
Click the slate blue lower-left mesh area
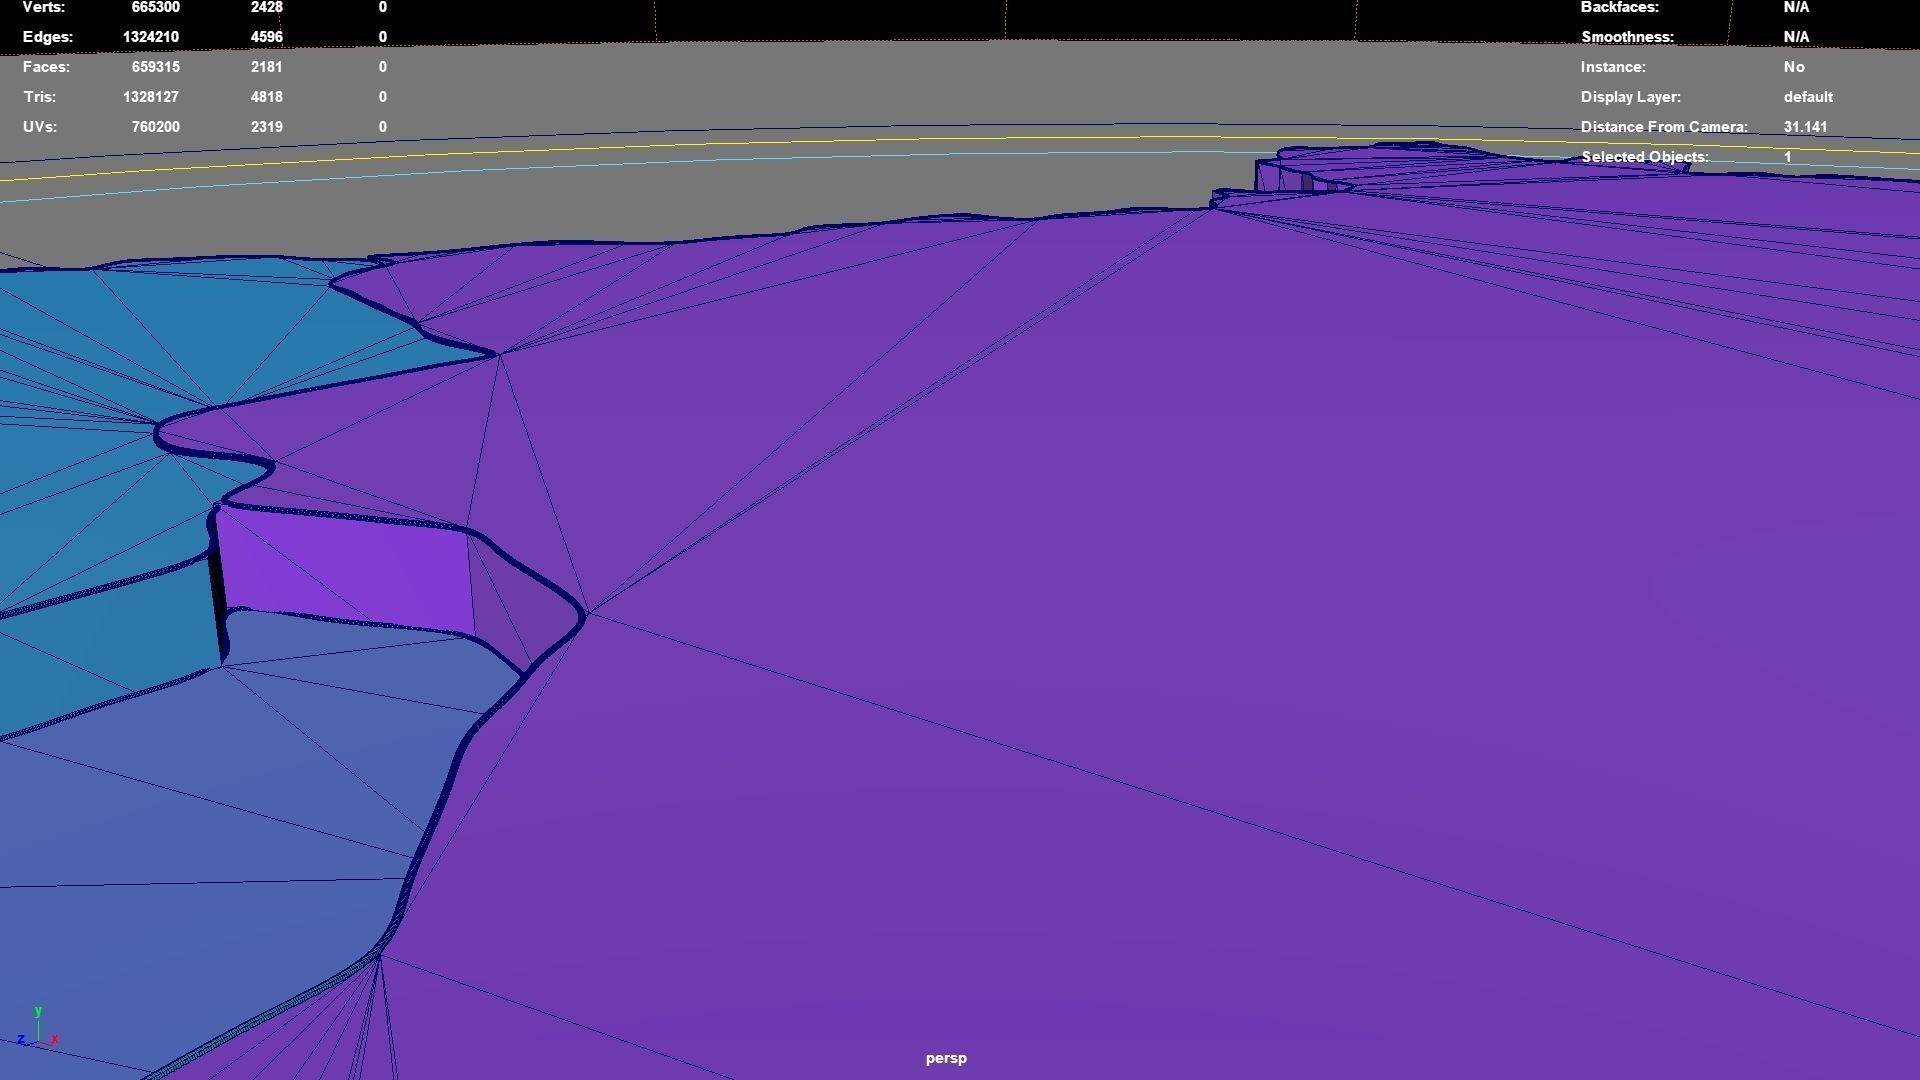[x=200, y=850]
